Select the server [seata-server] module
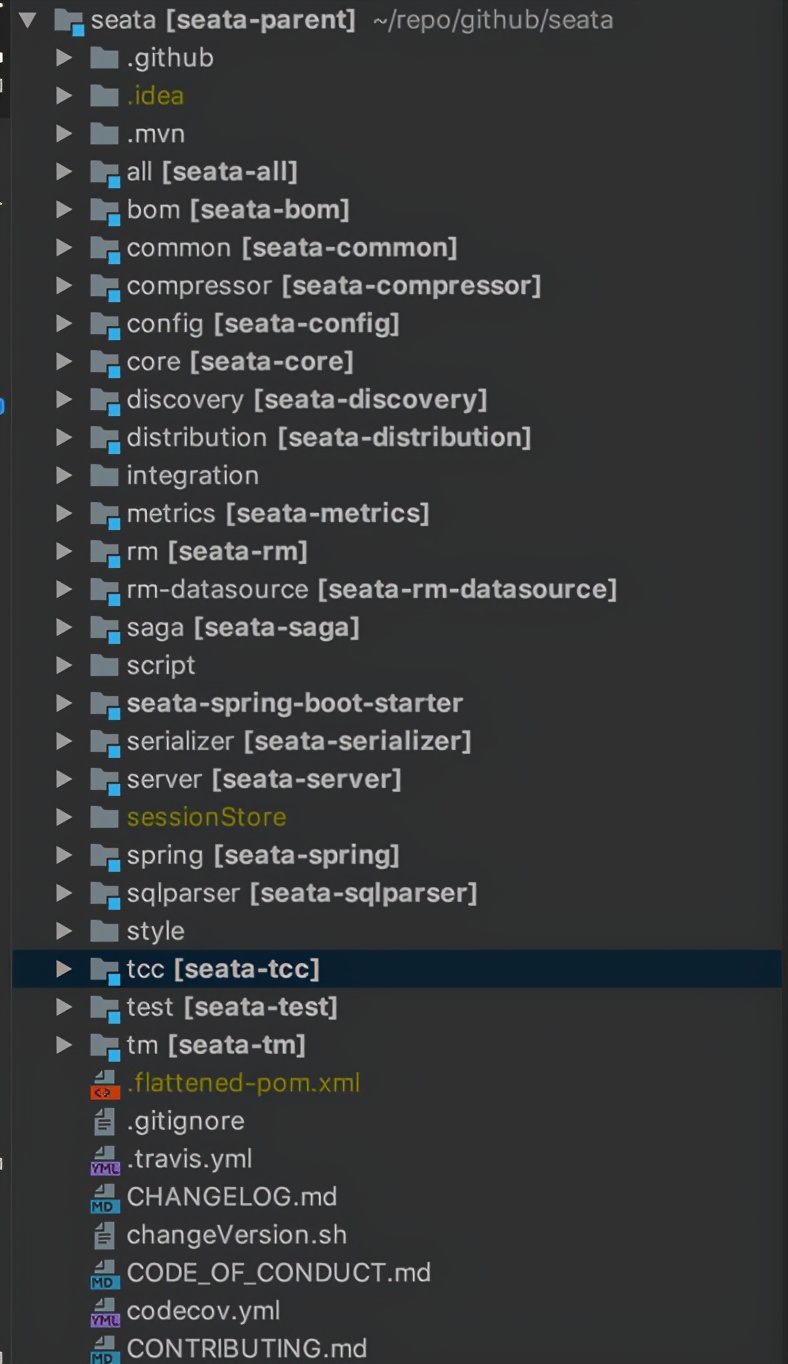The height and width of the screenshot is (1364, 788). click(263, 779)
